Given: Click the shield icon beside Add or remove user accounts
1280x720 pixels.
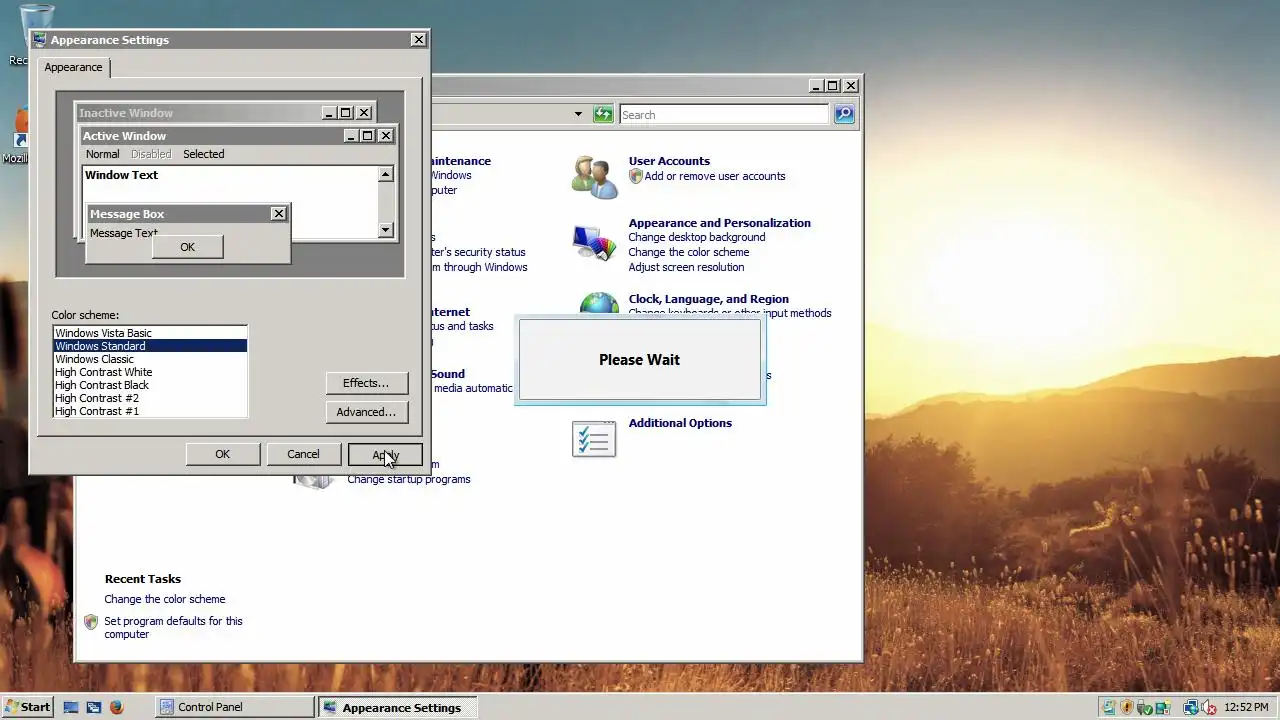Looking at the screenshot, I should [x=635, y=176].
